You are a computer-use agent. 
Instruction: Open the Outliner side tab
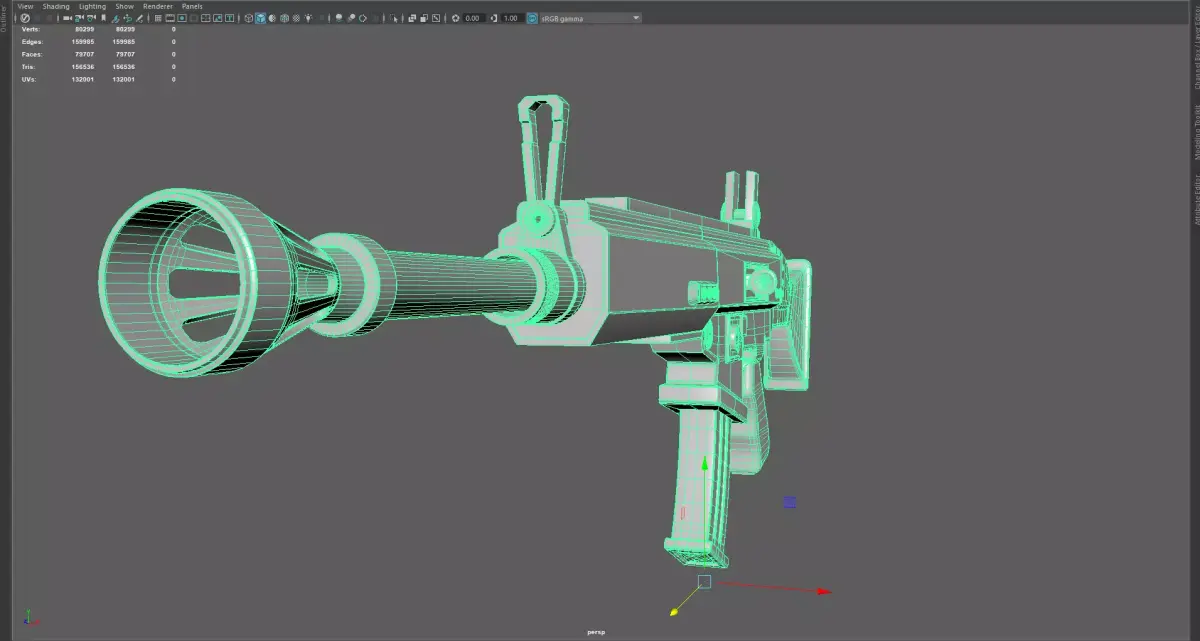[x=4, y=17]
